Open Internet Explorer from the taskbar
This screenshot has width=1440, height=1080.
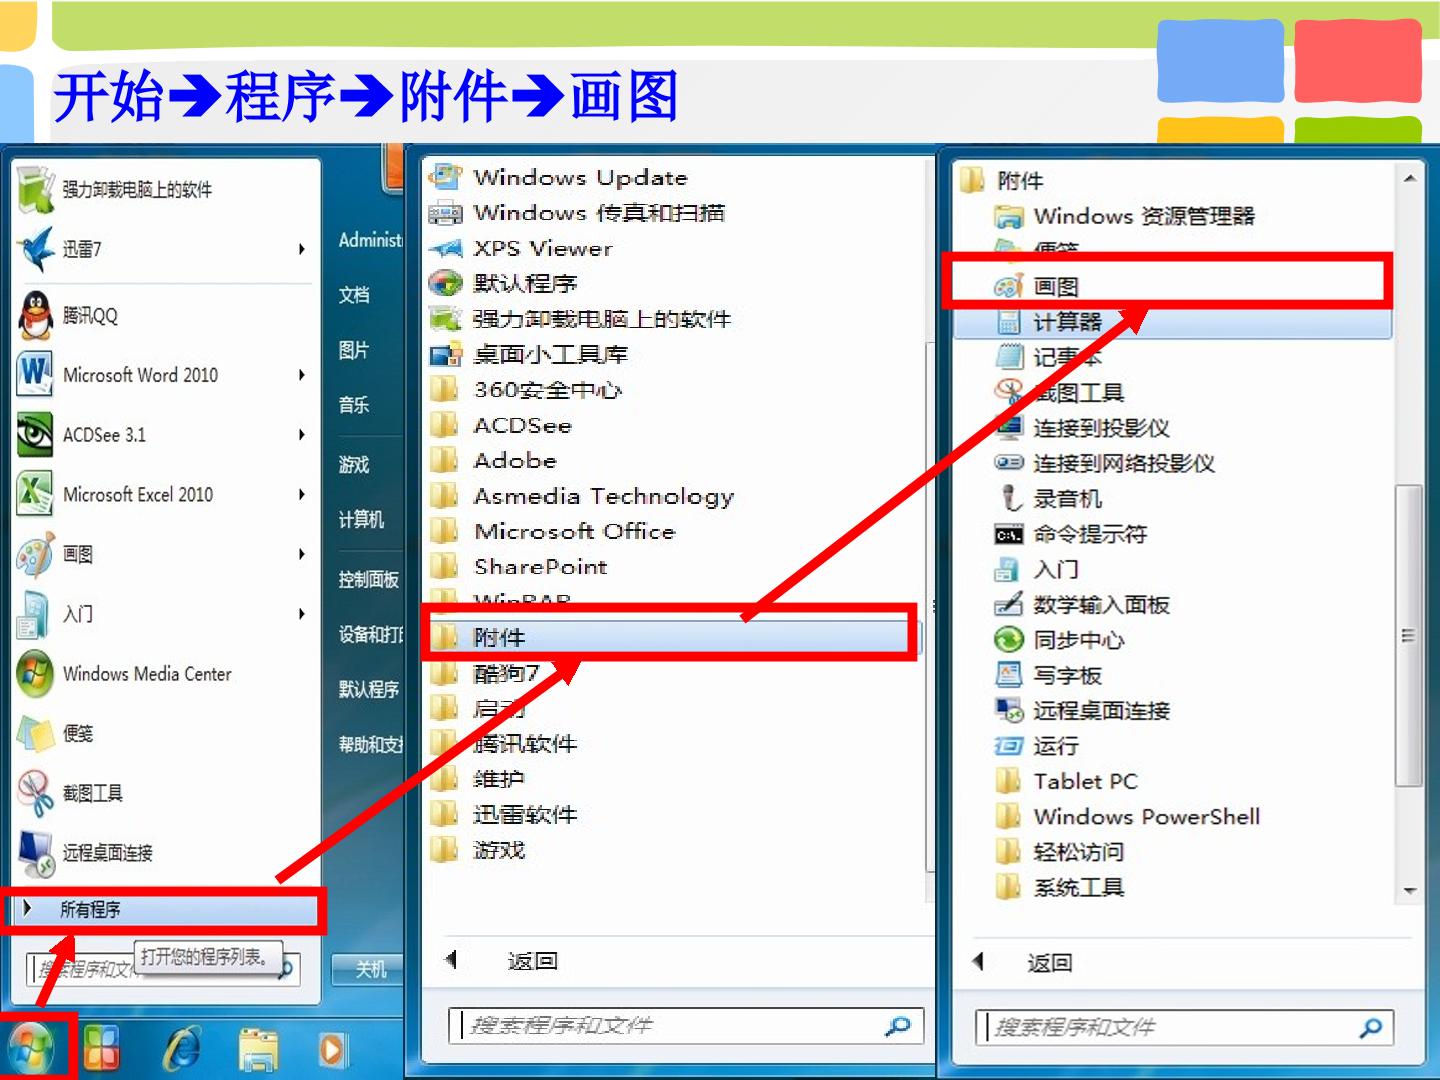tap(182, 1048)
